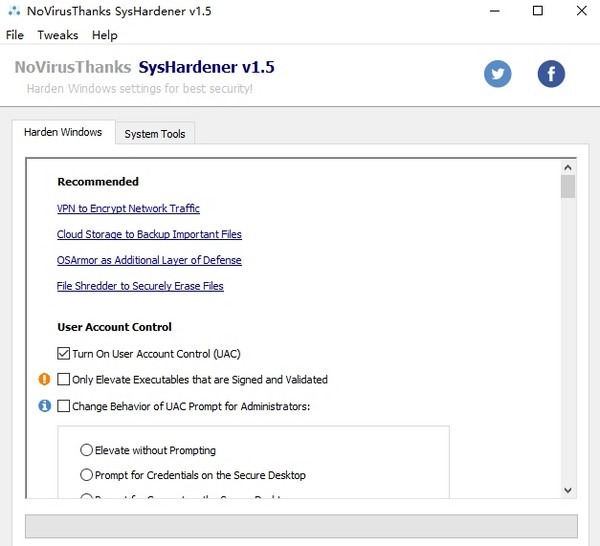Uncheck Turn On User Account Control (UAC)
Screen dimensions: 600x546
point(64,354)
